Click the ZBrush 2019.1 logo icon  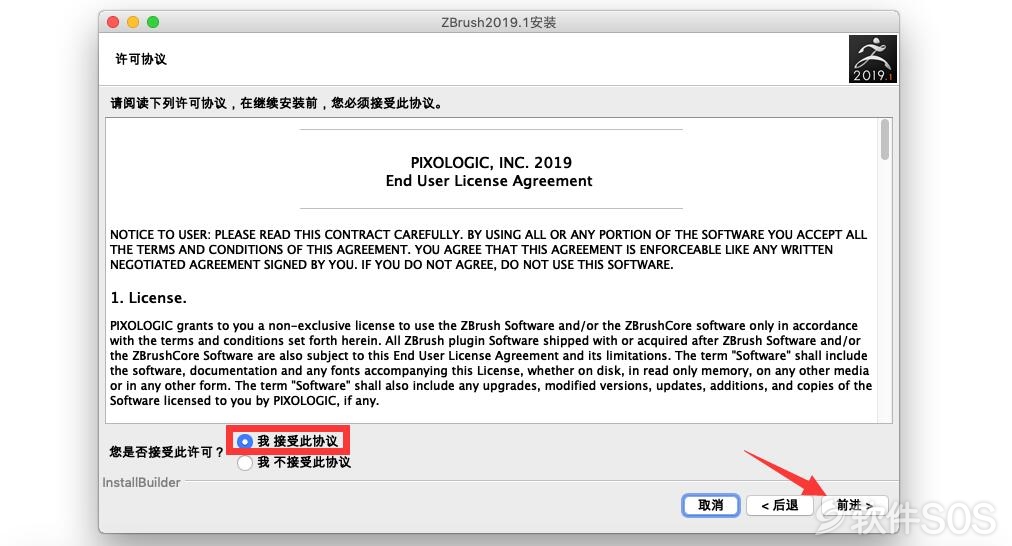873,59
